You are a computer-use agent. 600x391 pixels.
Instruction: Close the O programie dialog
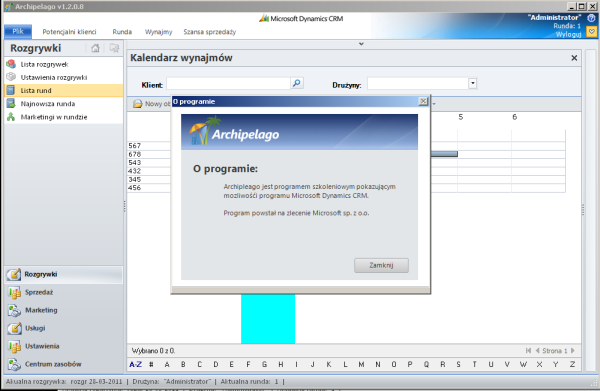coord(423,101)
